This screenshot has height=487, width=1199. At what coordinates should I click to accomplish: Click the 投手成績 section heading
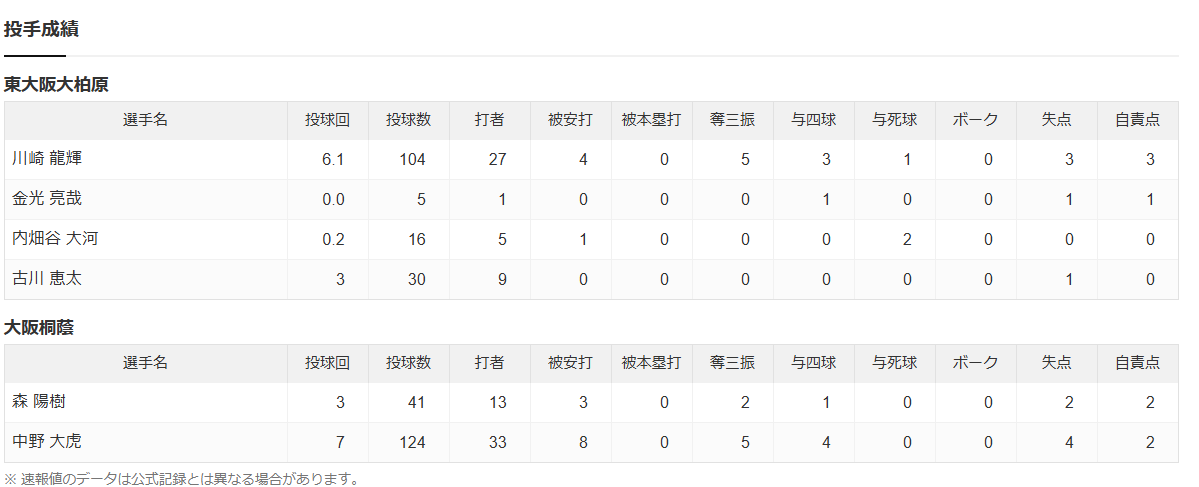point(41,30)
